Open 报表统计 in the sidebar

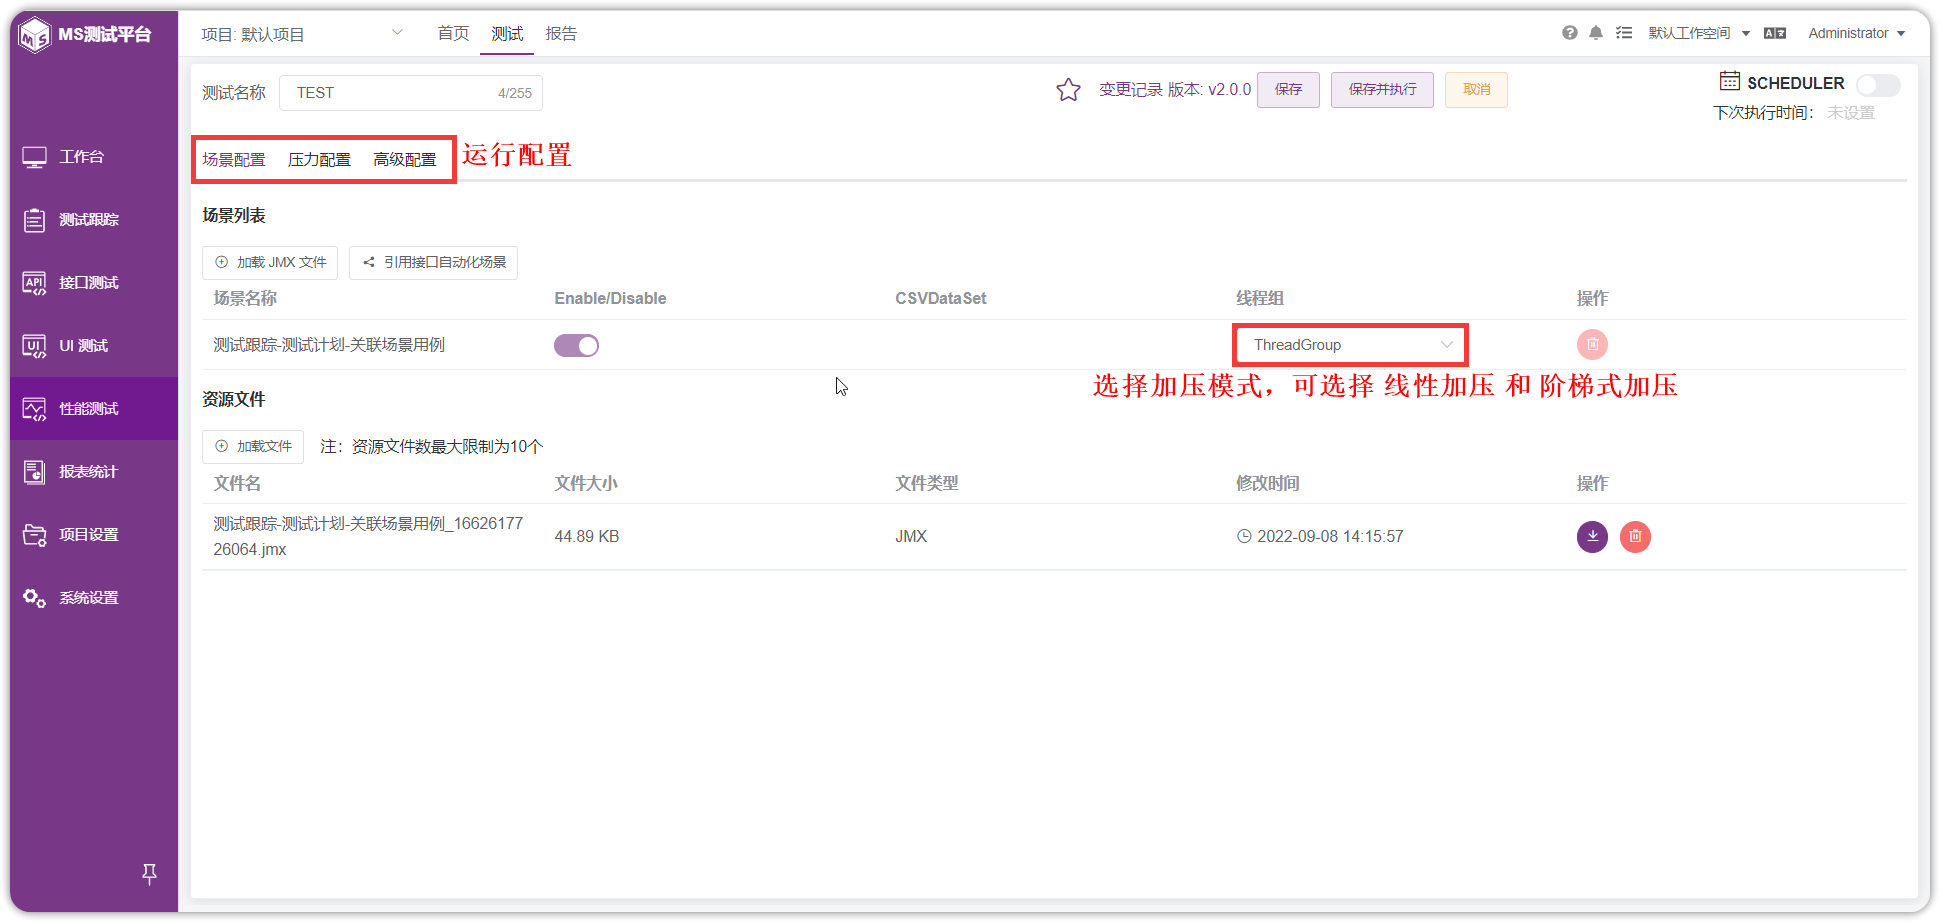tap(94, 472)
